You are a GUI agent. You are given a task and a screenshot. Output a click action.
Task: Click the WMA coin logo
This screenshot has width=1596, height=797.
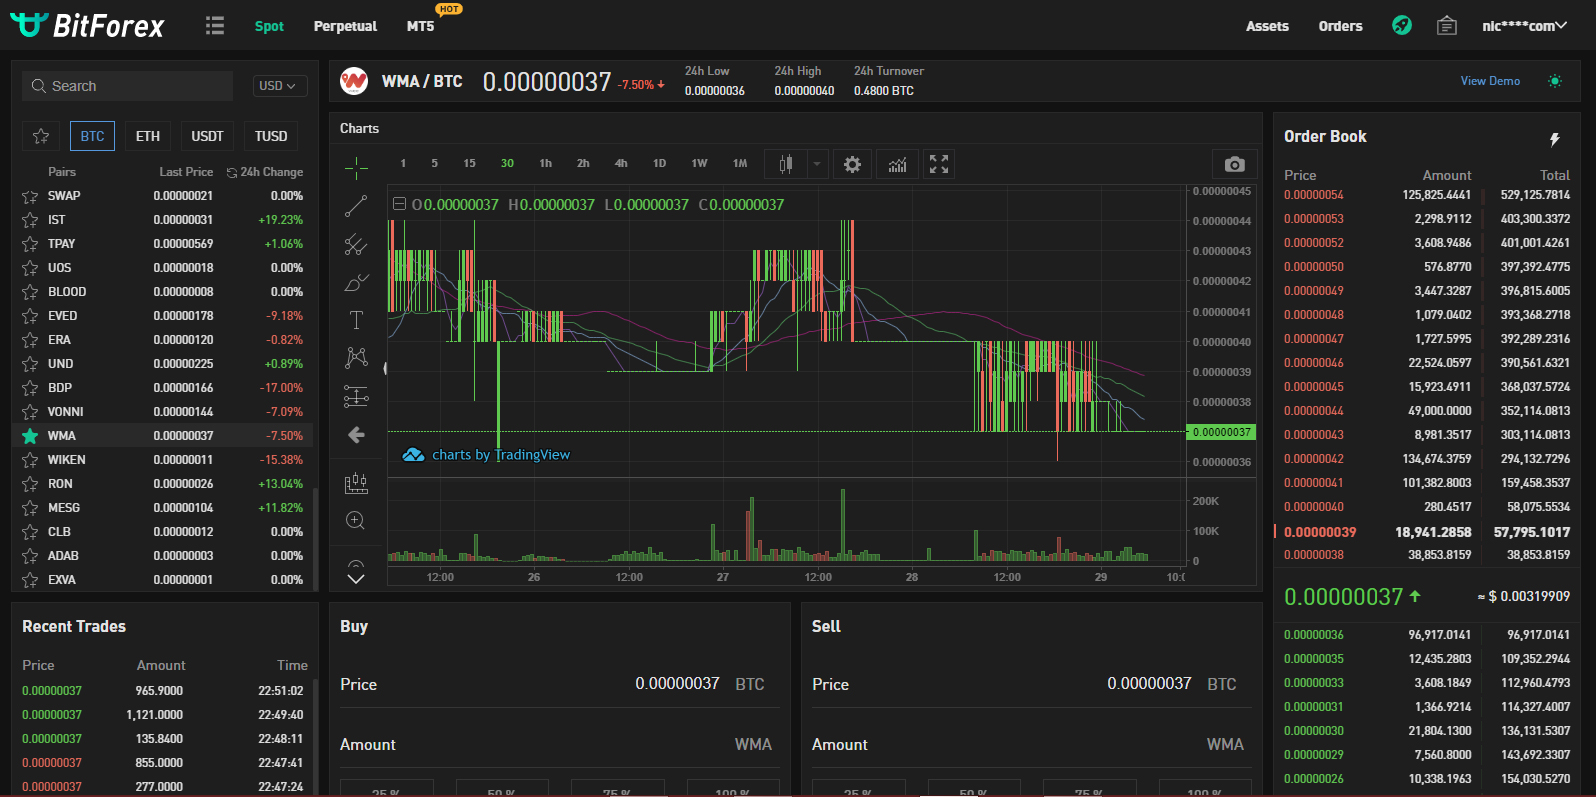(354, 81)
